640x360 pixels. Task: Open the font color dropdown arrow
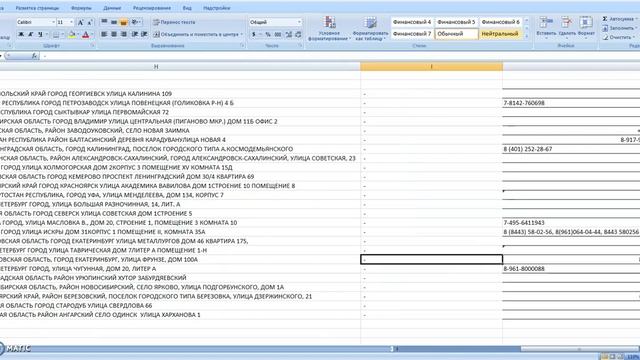(x=92, y=35)
